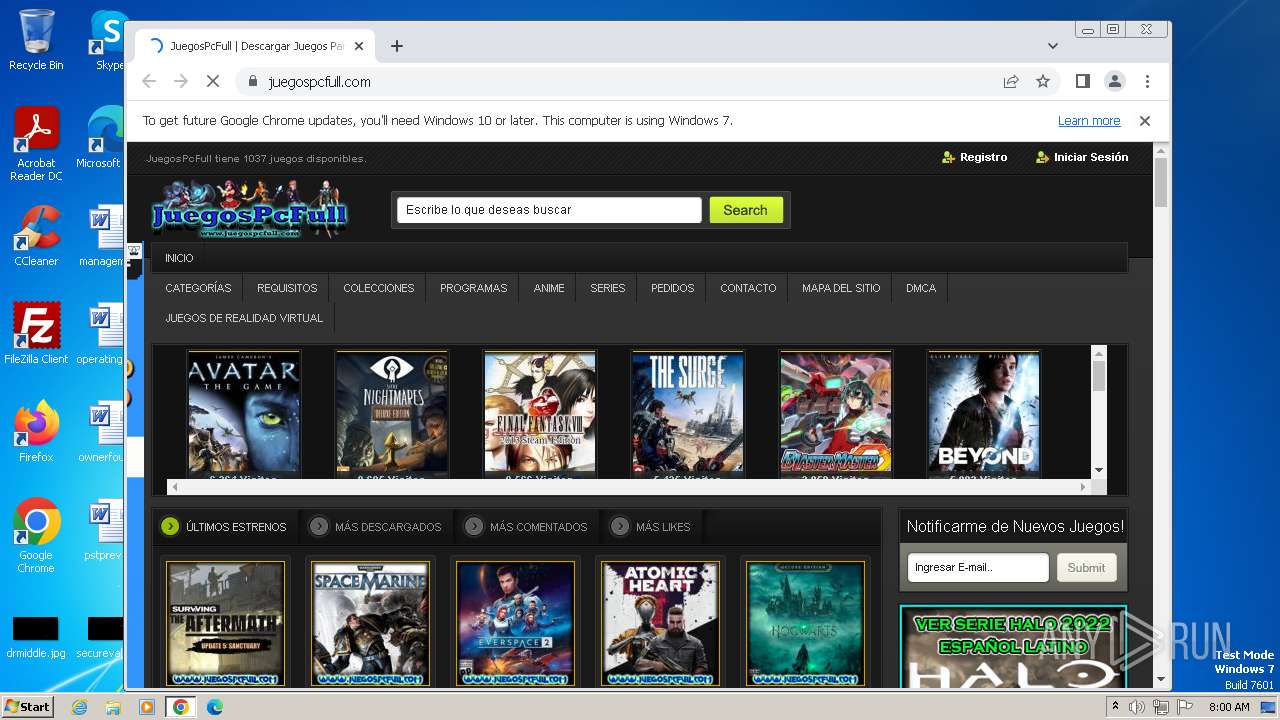Open CCleaner desktop icon
The width and height of the screenshot is (1280, 720).
(36, 236)
